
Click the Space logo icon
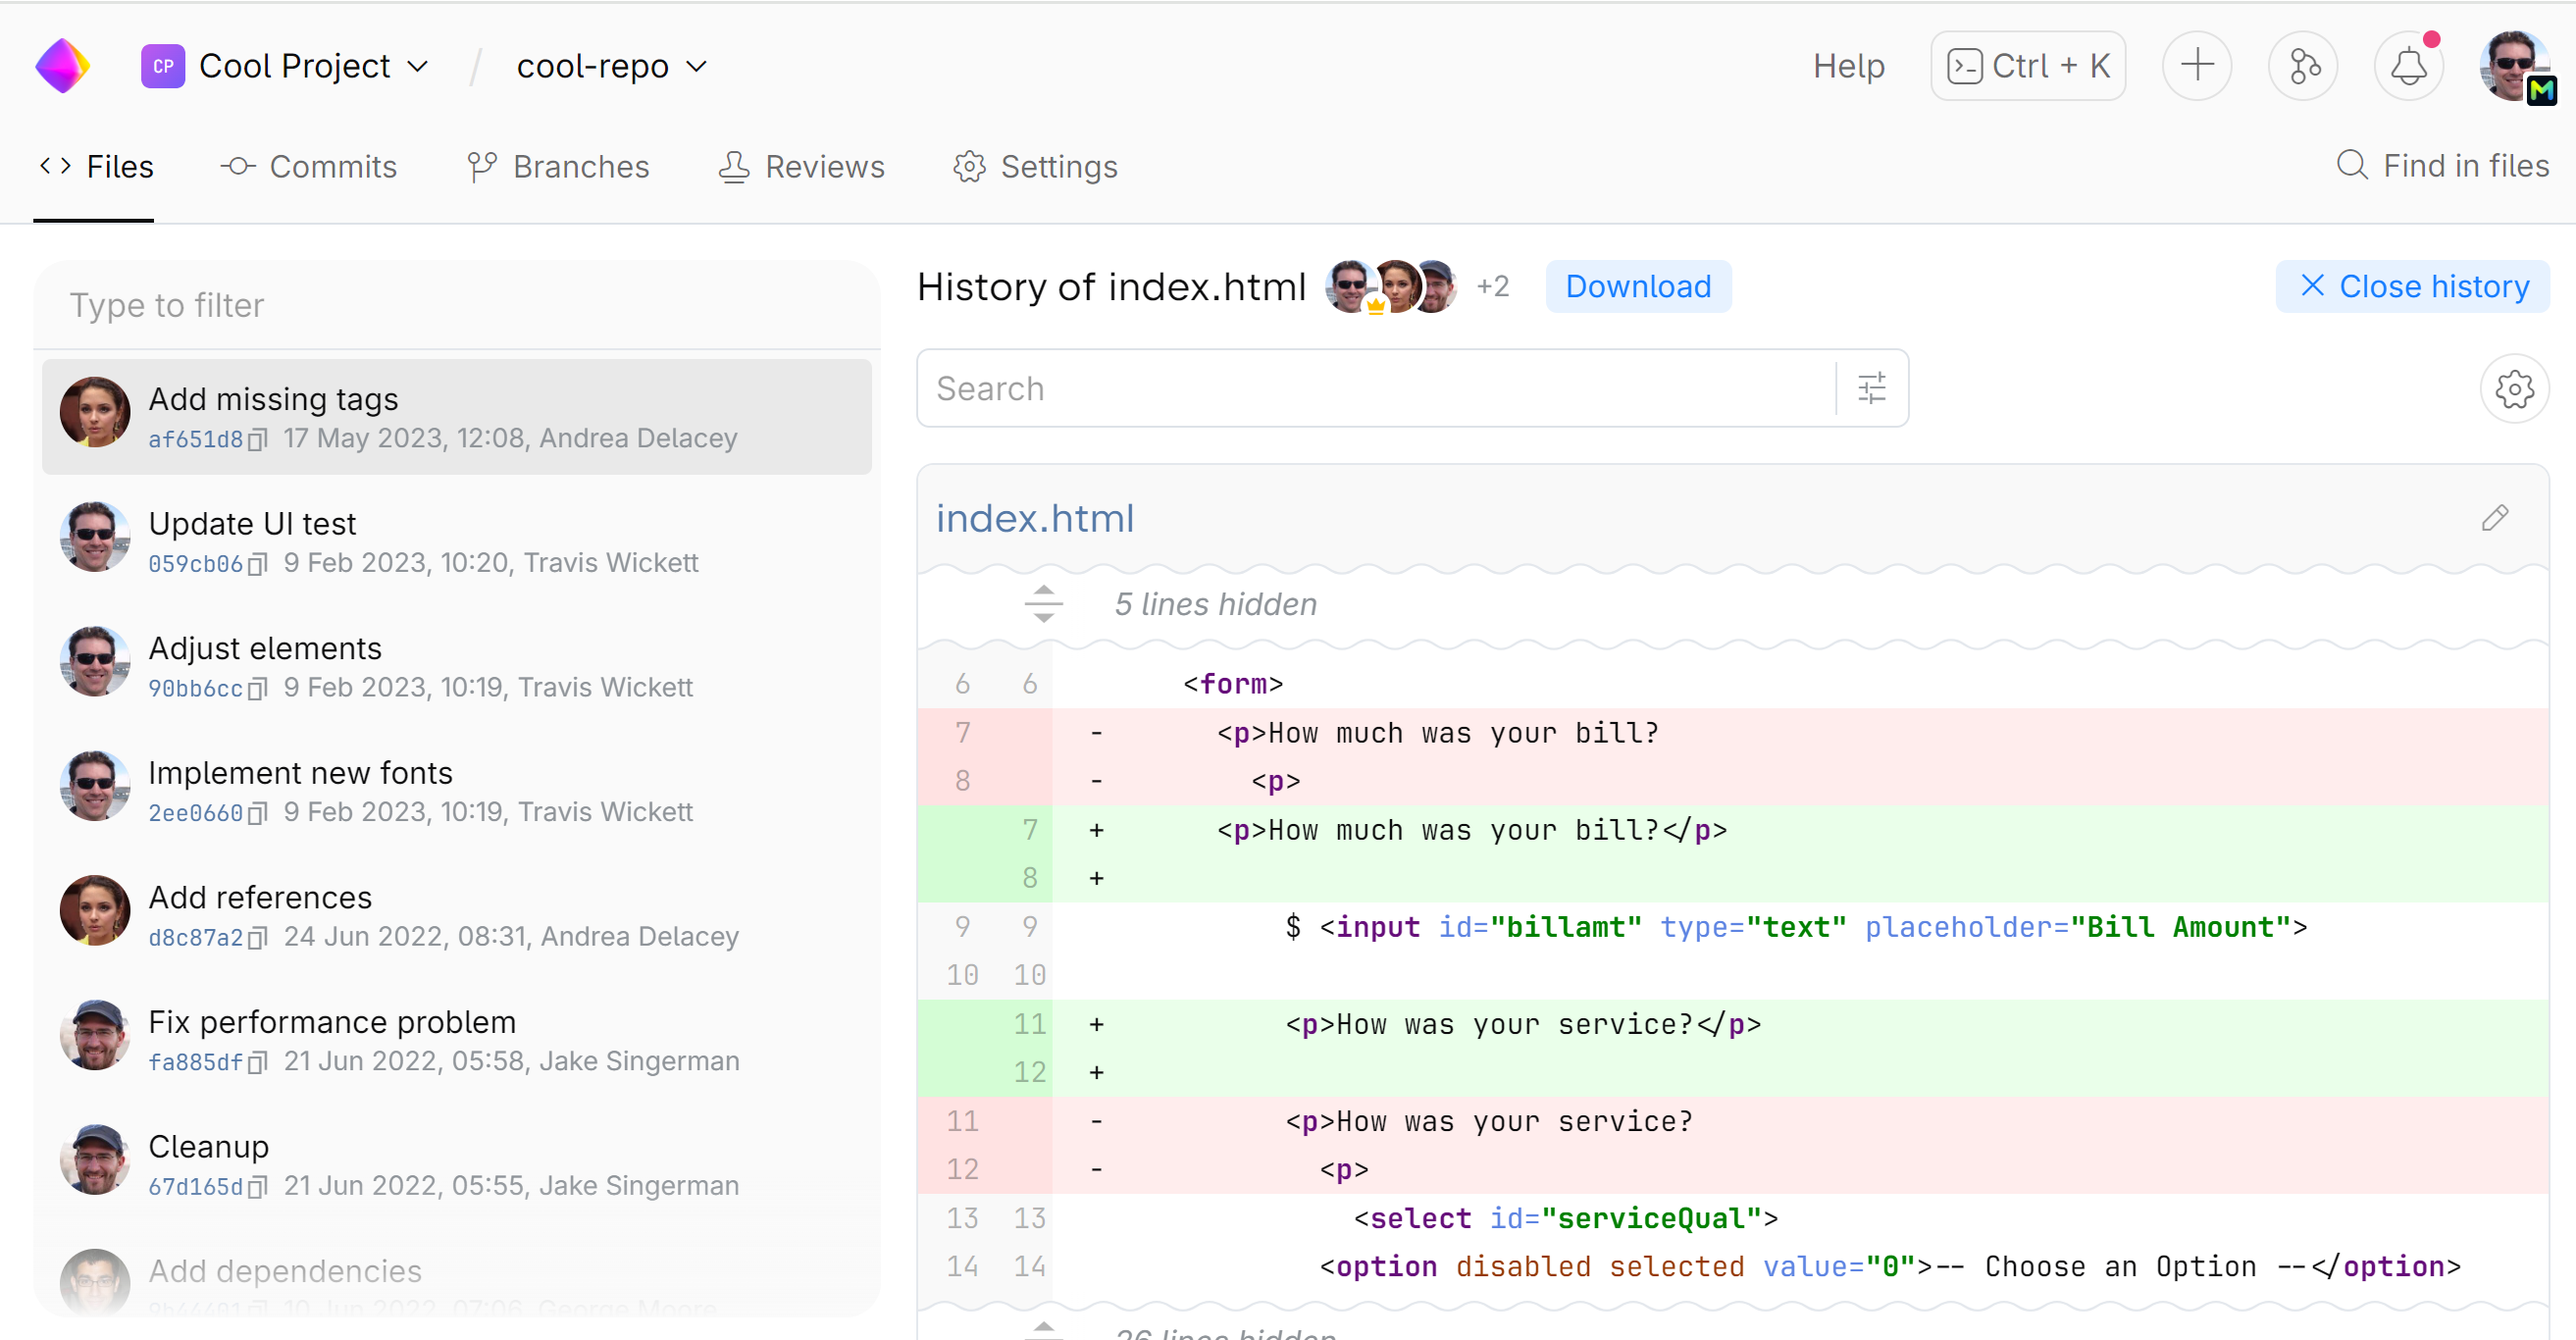click(62, 66)
